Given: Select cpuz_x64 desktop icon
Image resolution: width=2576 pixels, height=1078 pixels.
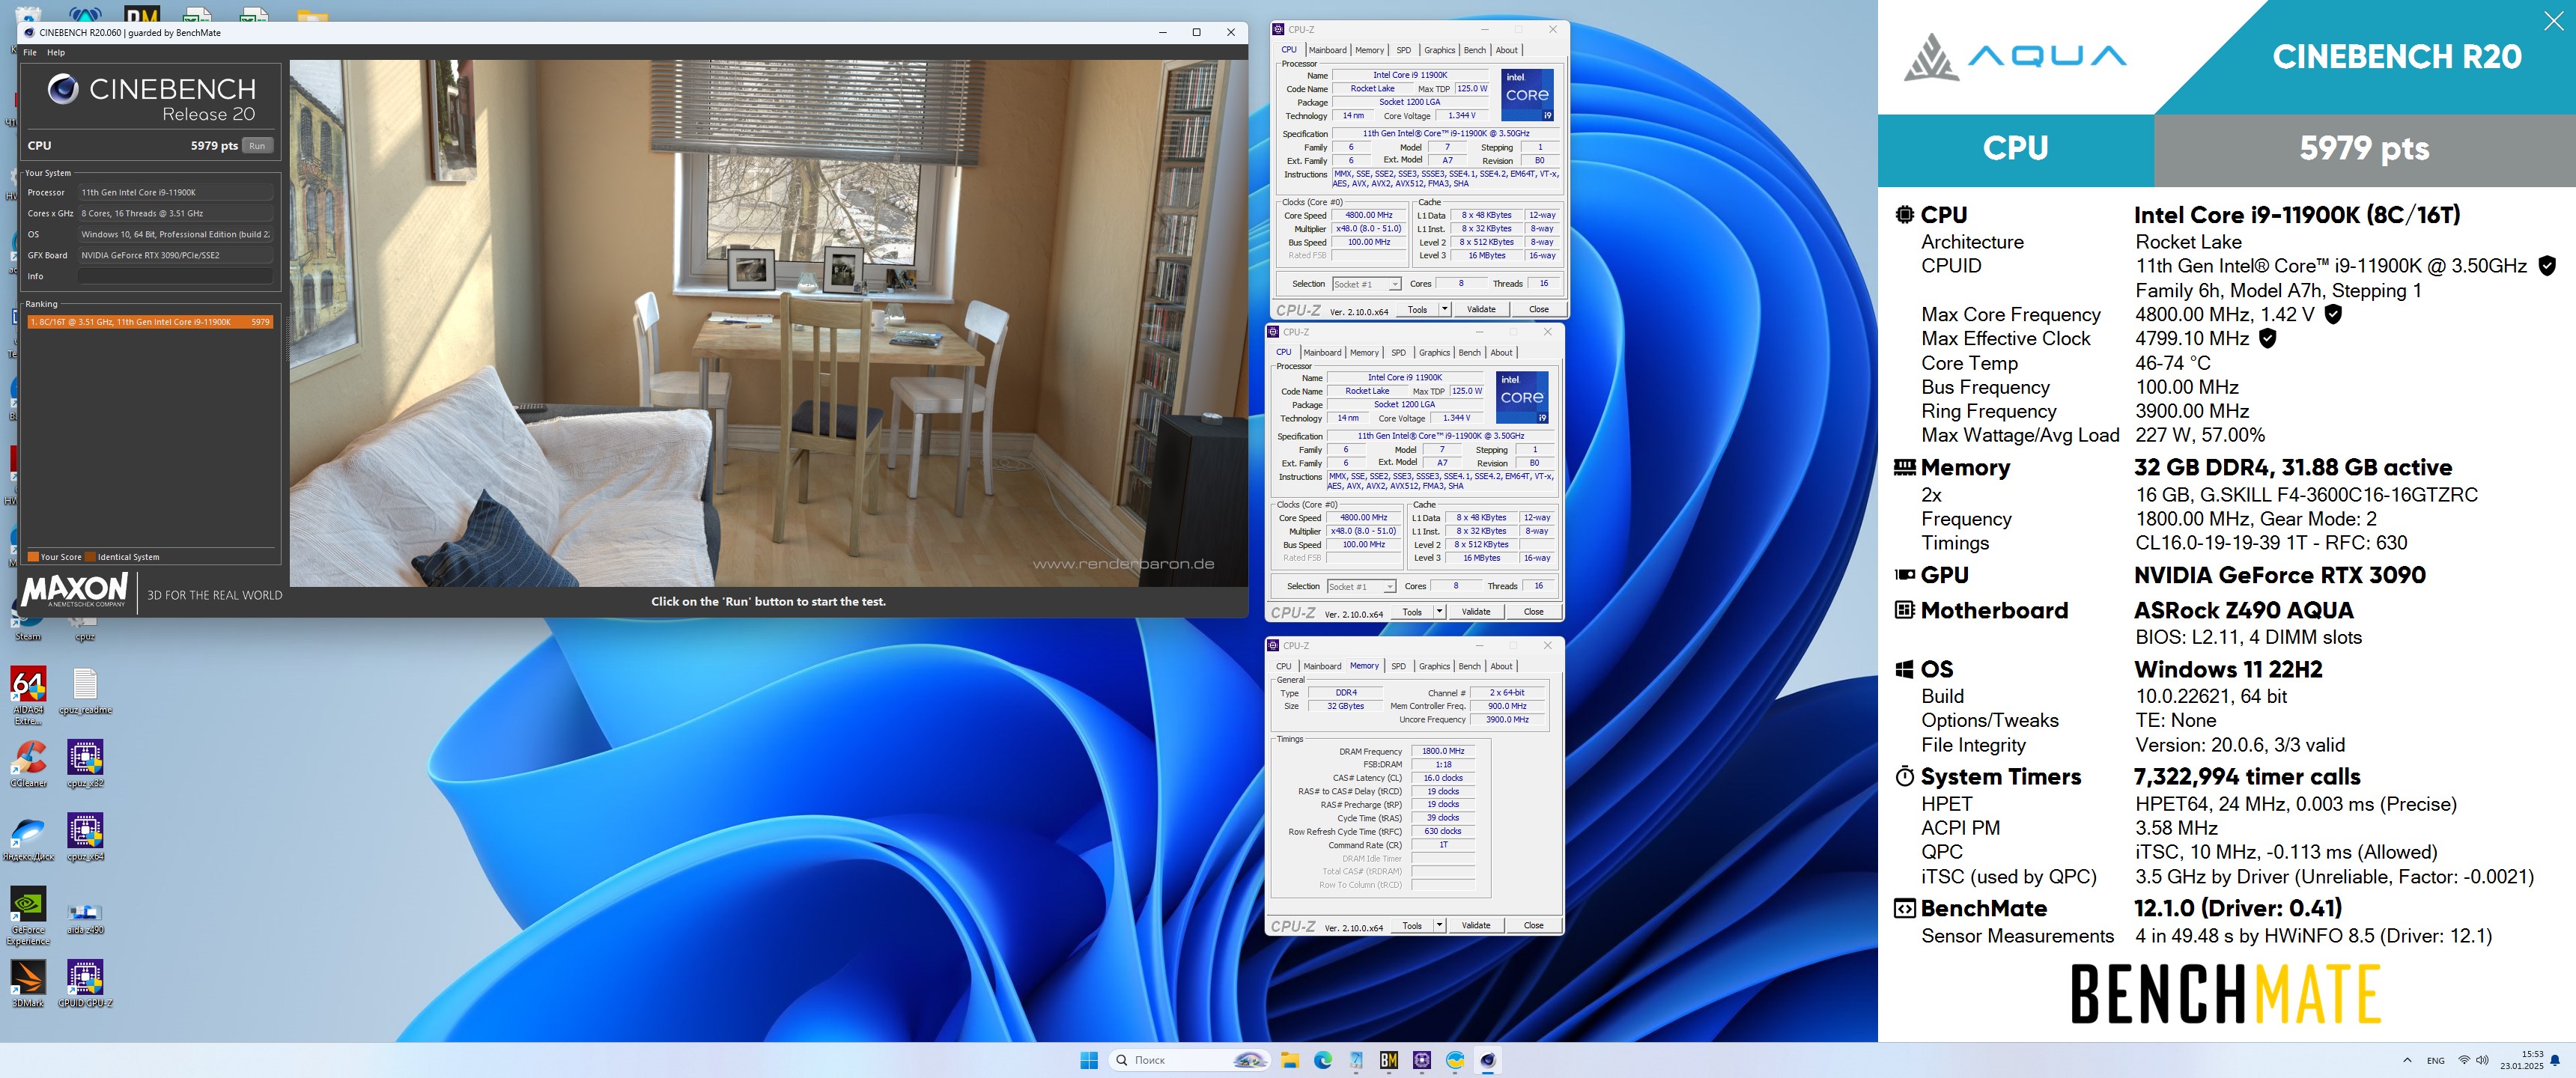Looking at the screenshot, I should 85,838.
